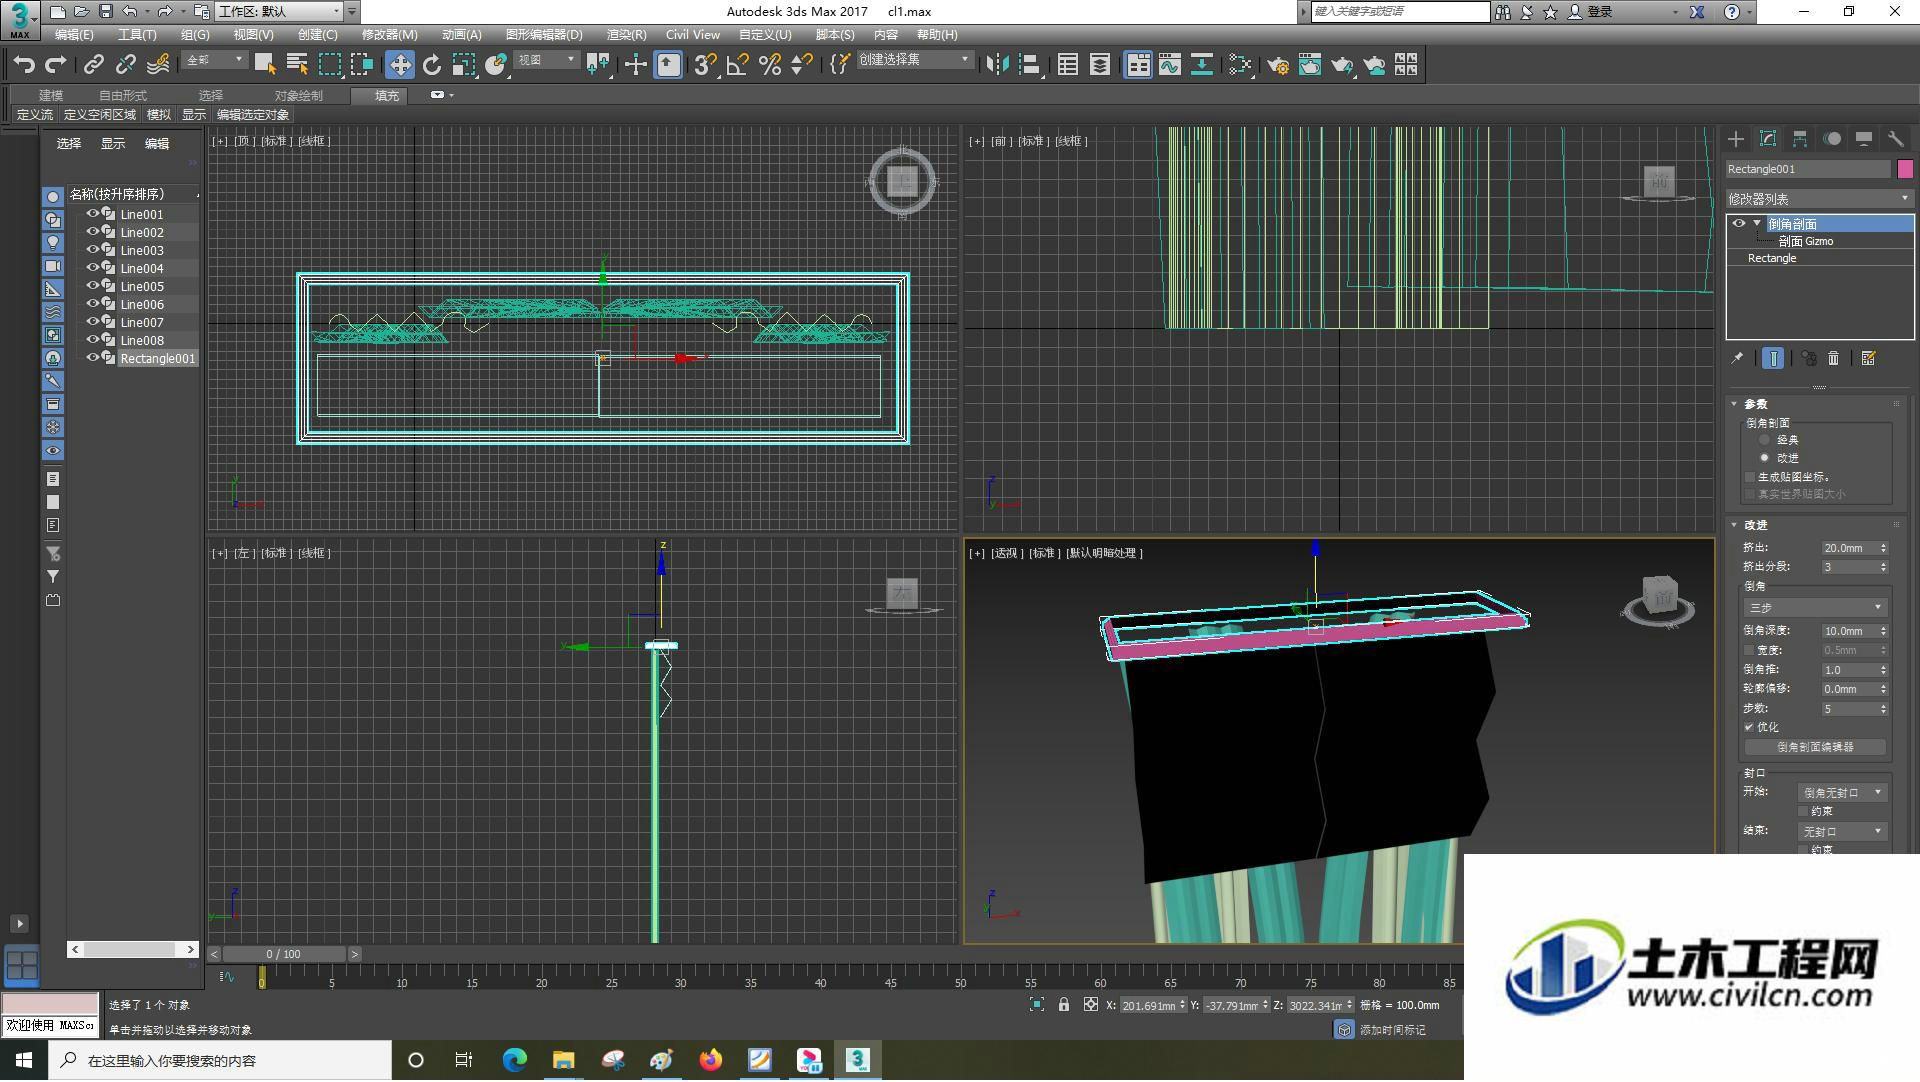Open Select by Name list icon
The height and width of the screenshot is (1082, 1920).
point(297,65)
